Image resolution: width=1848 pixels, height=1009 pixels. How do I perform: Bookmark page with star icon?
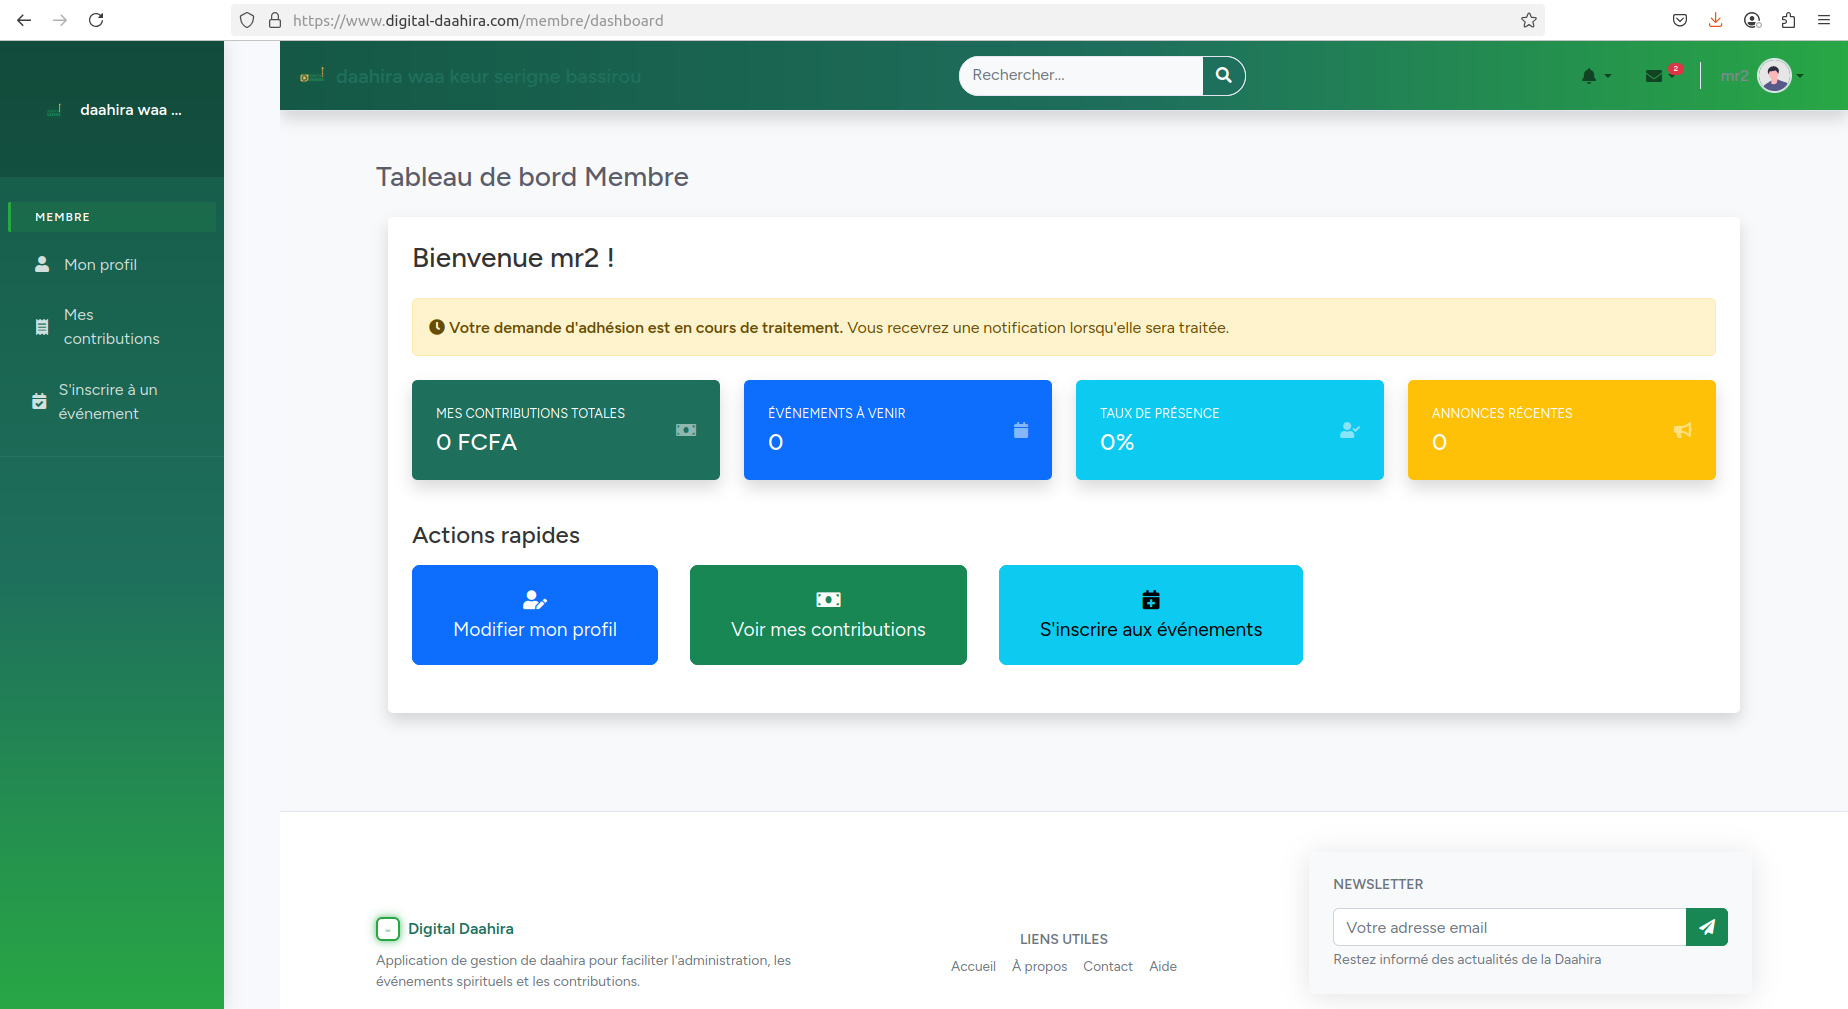pos(1529,20)
